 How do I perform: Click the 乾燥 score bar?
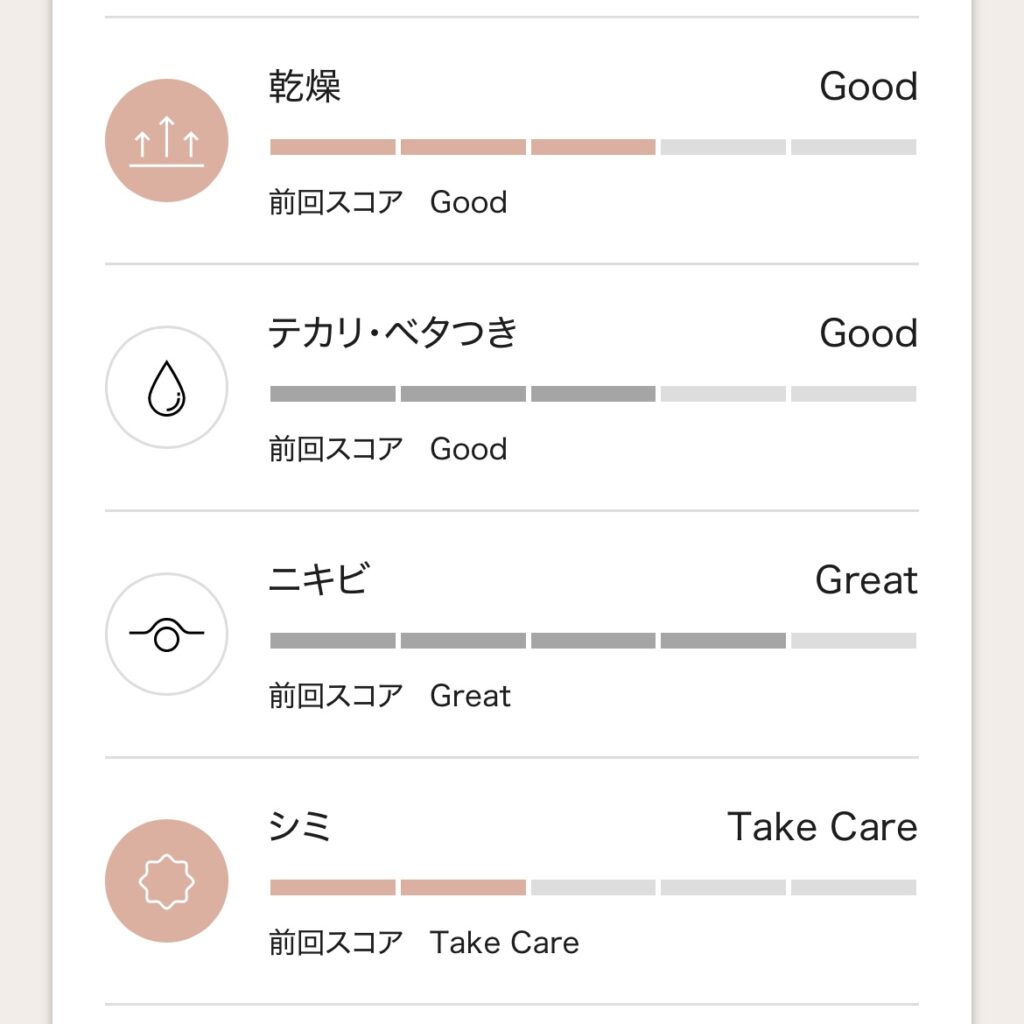click(592, 147)
